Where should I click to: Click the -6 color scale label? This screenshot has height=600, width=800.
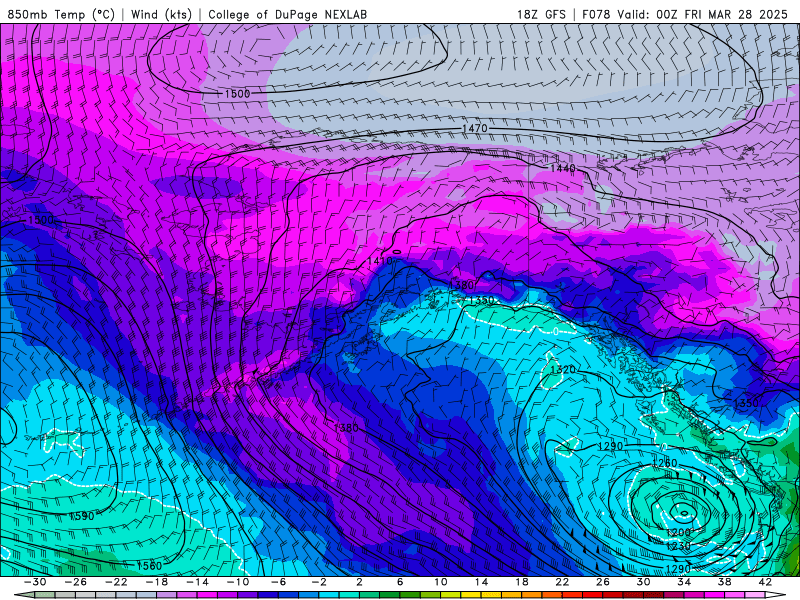pos(279,582)
